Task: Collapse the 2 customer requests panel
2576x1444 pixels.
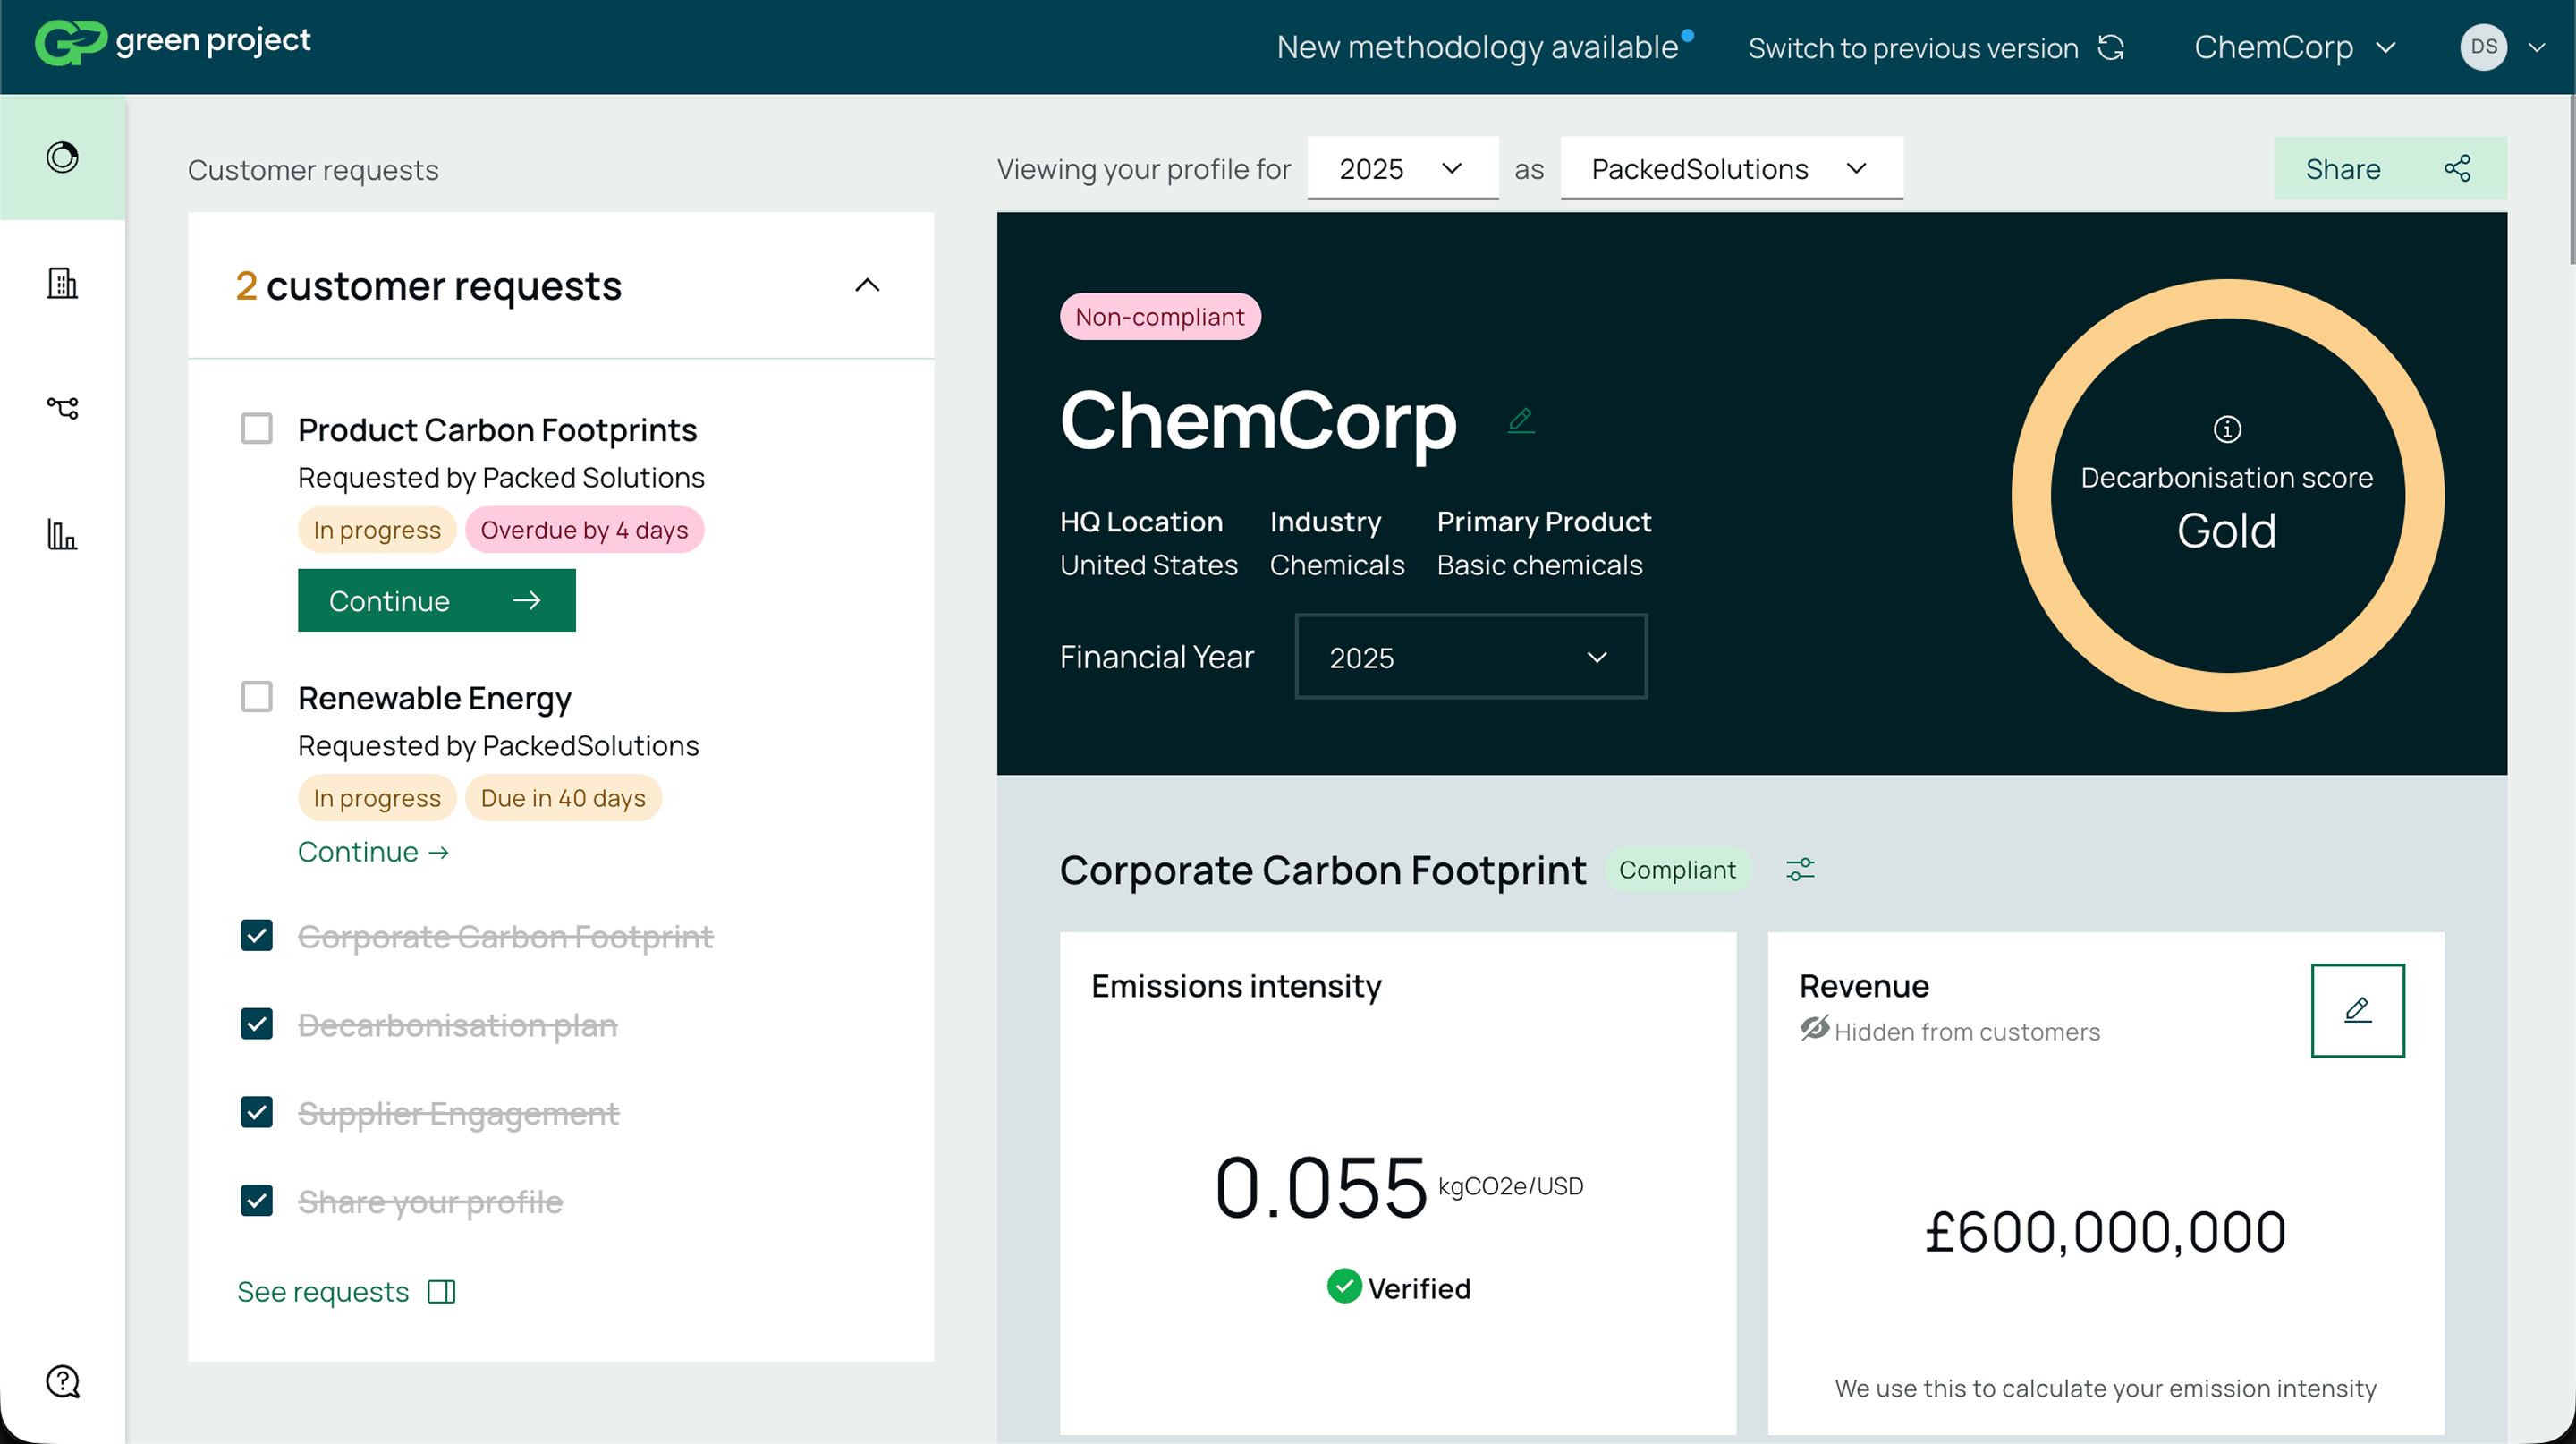Action: click(867, 286)
